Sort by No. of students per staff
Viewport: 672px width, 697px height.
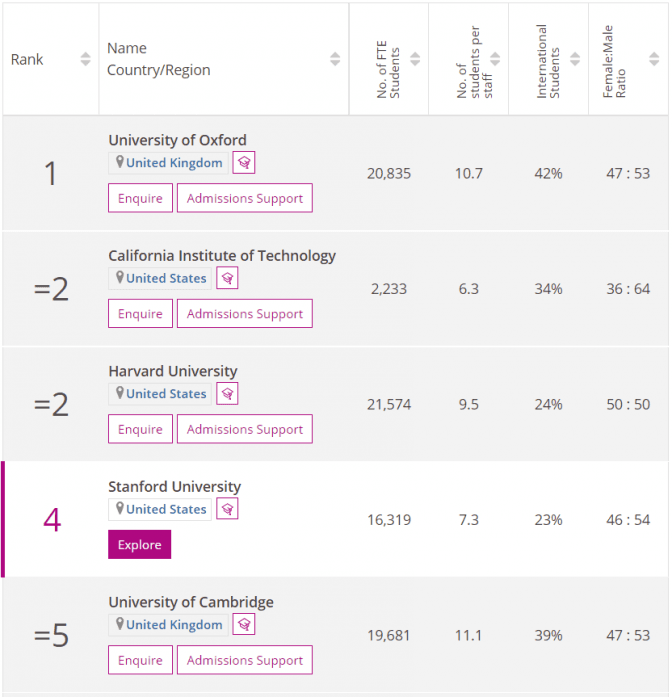pos(495,59)
